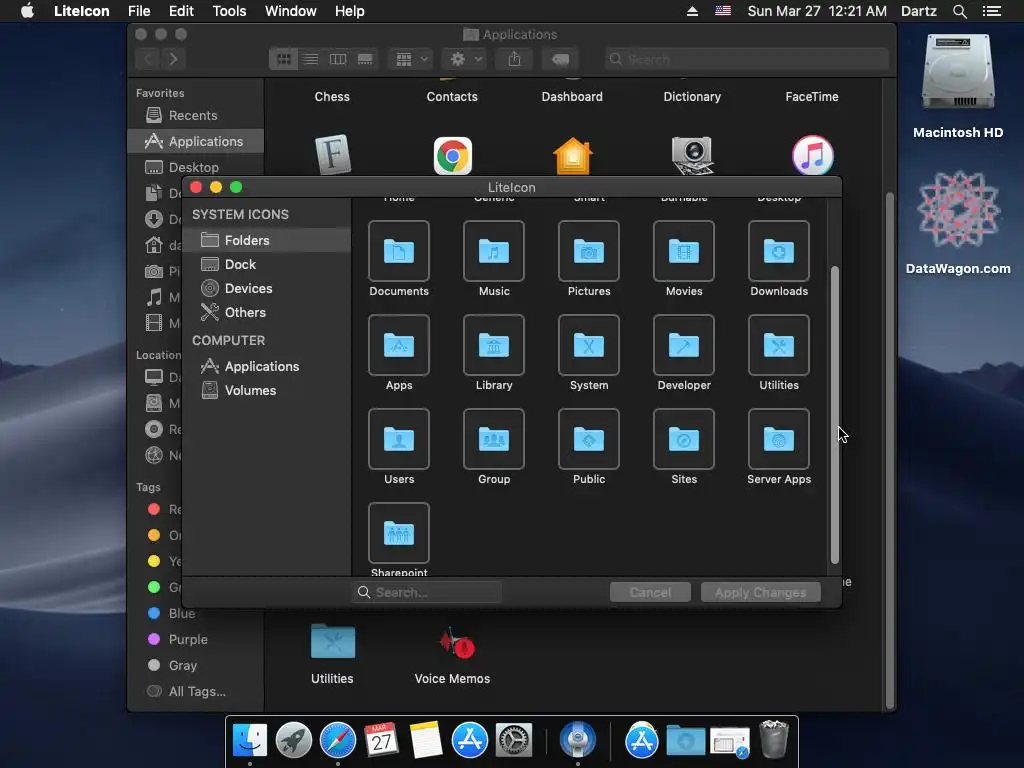Switch Finder to list view
The width and height of the screenshot is (1024, 768).
pyautogui.click(x=311, y=59)
